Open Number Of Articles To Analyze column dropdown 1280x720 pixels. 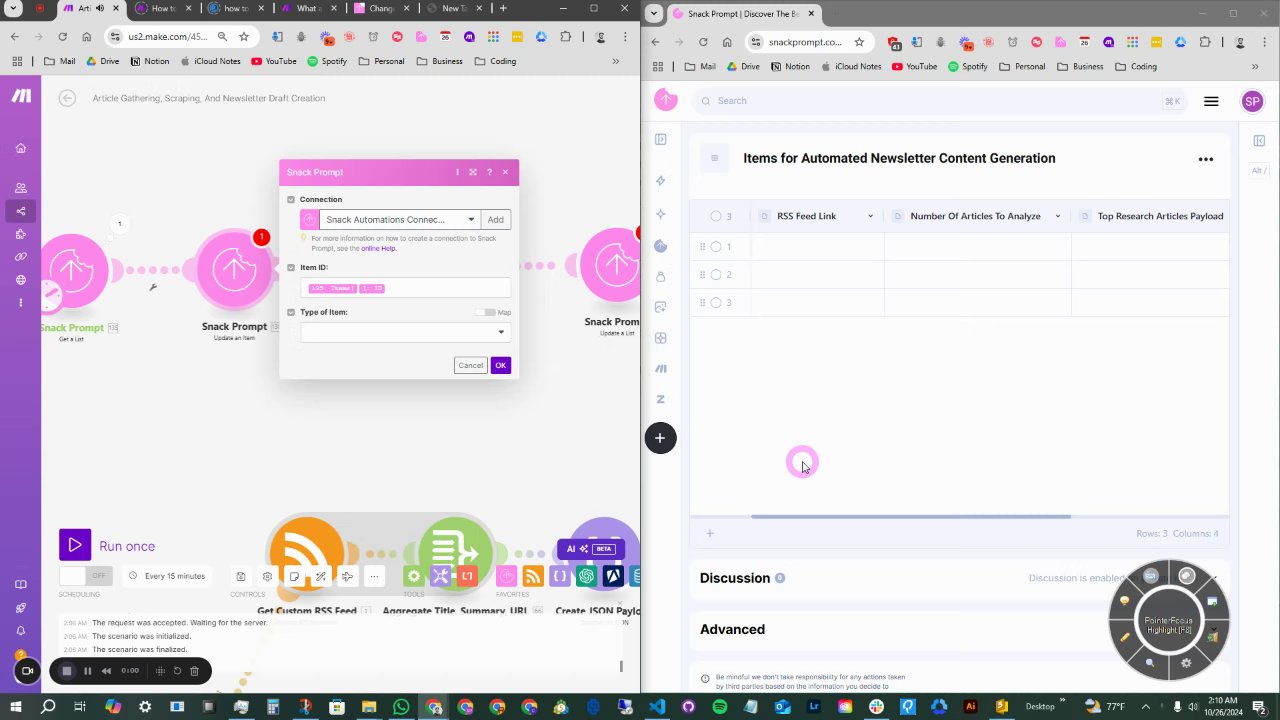click(1058, 217)
